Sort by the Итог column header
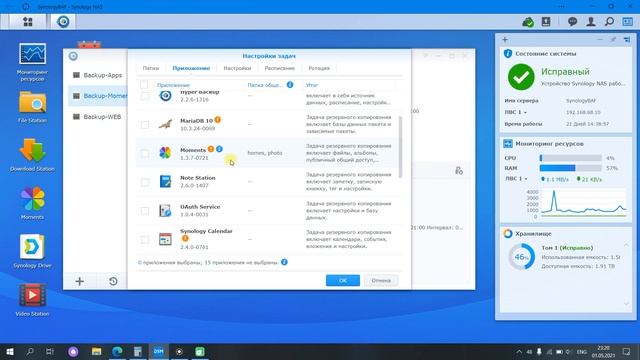640x360 pixels. point(312,85)
